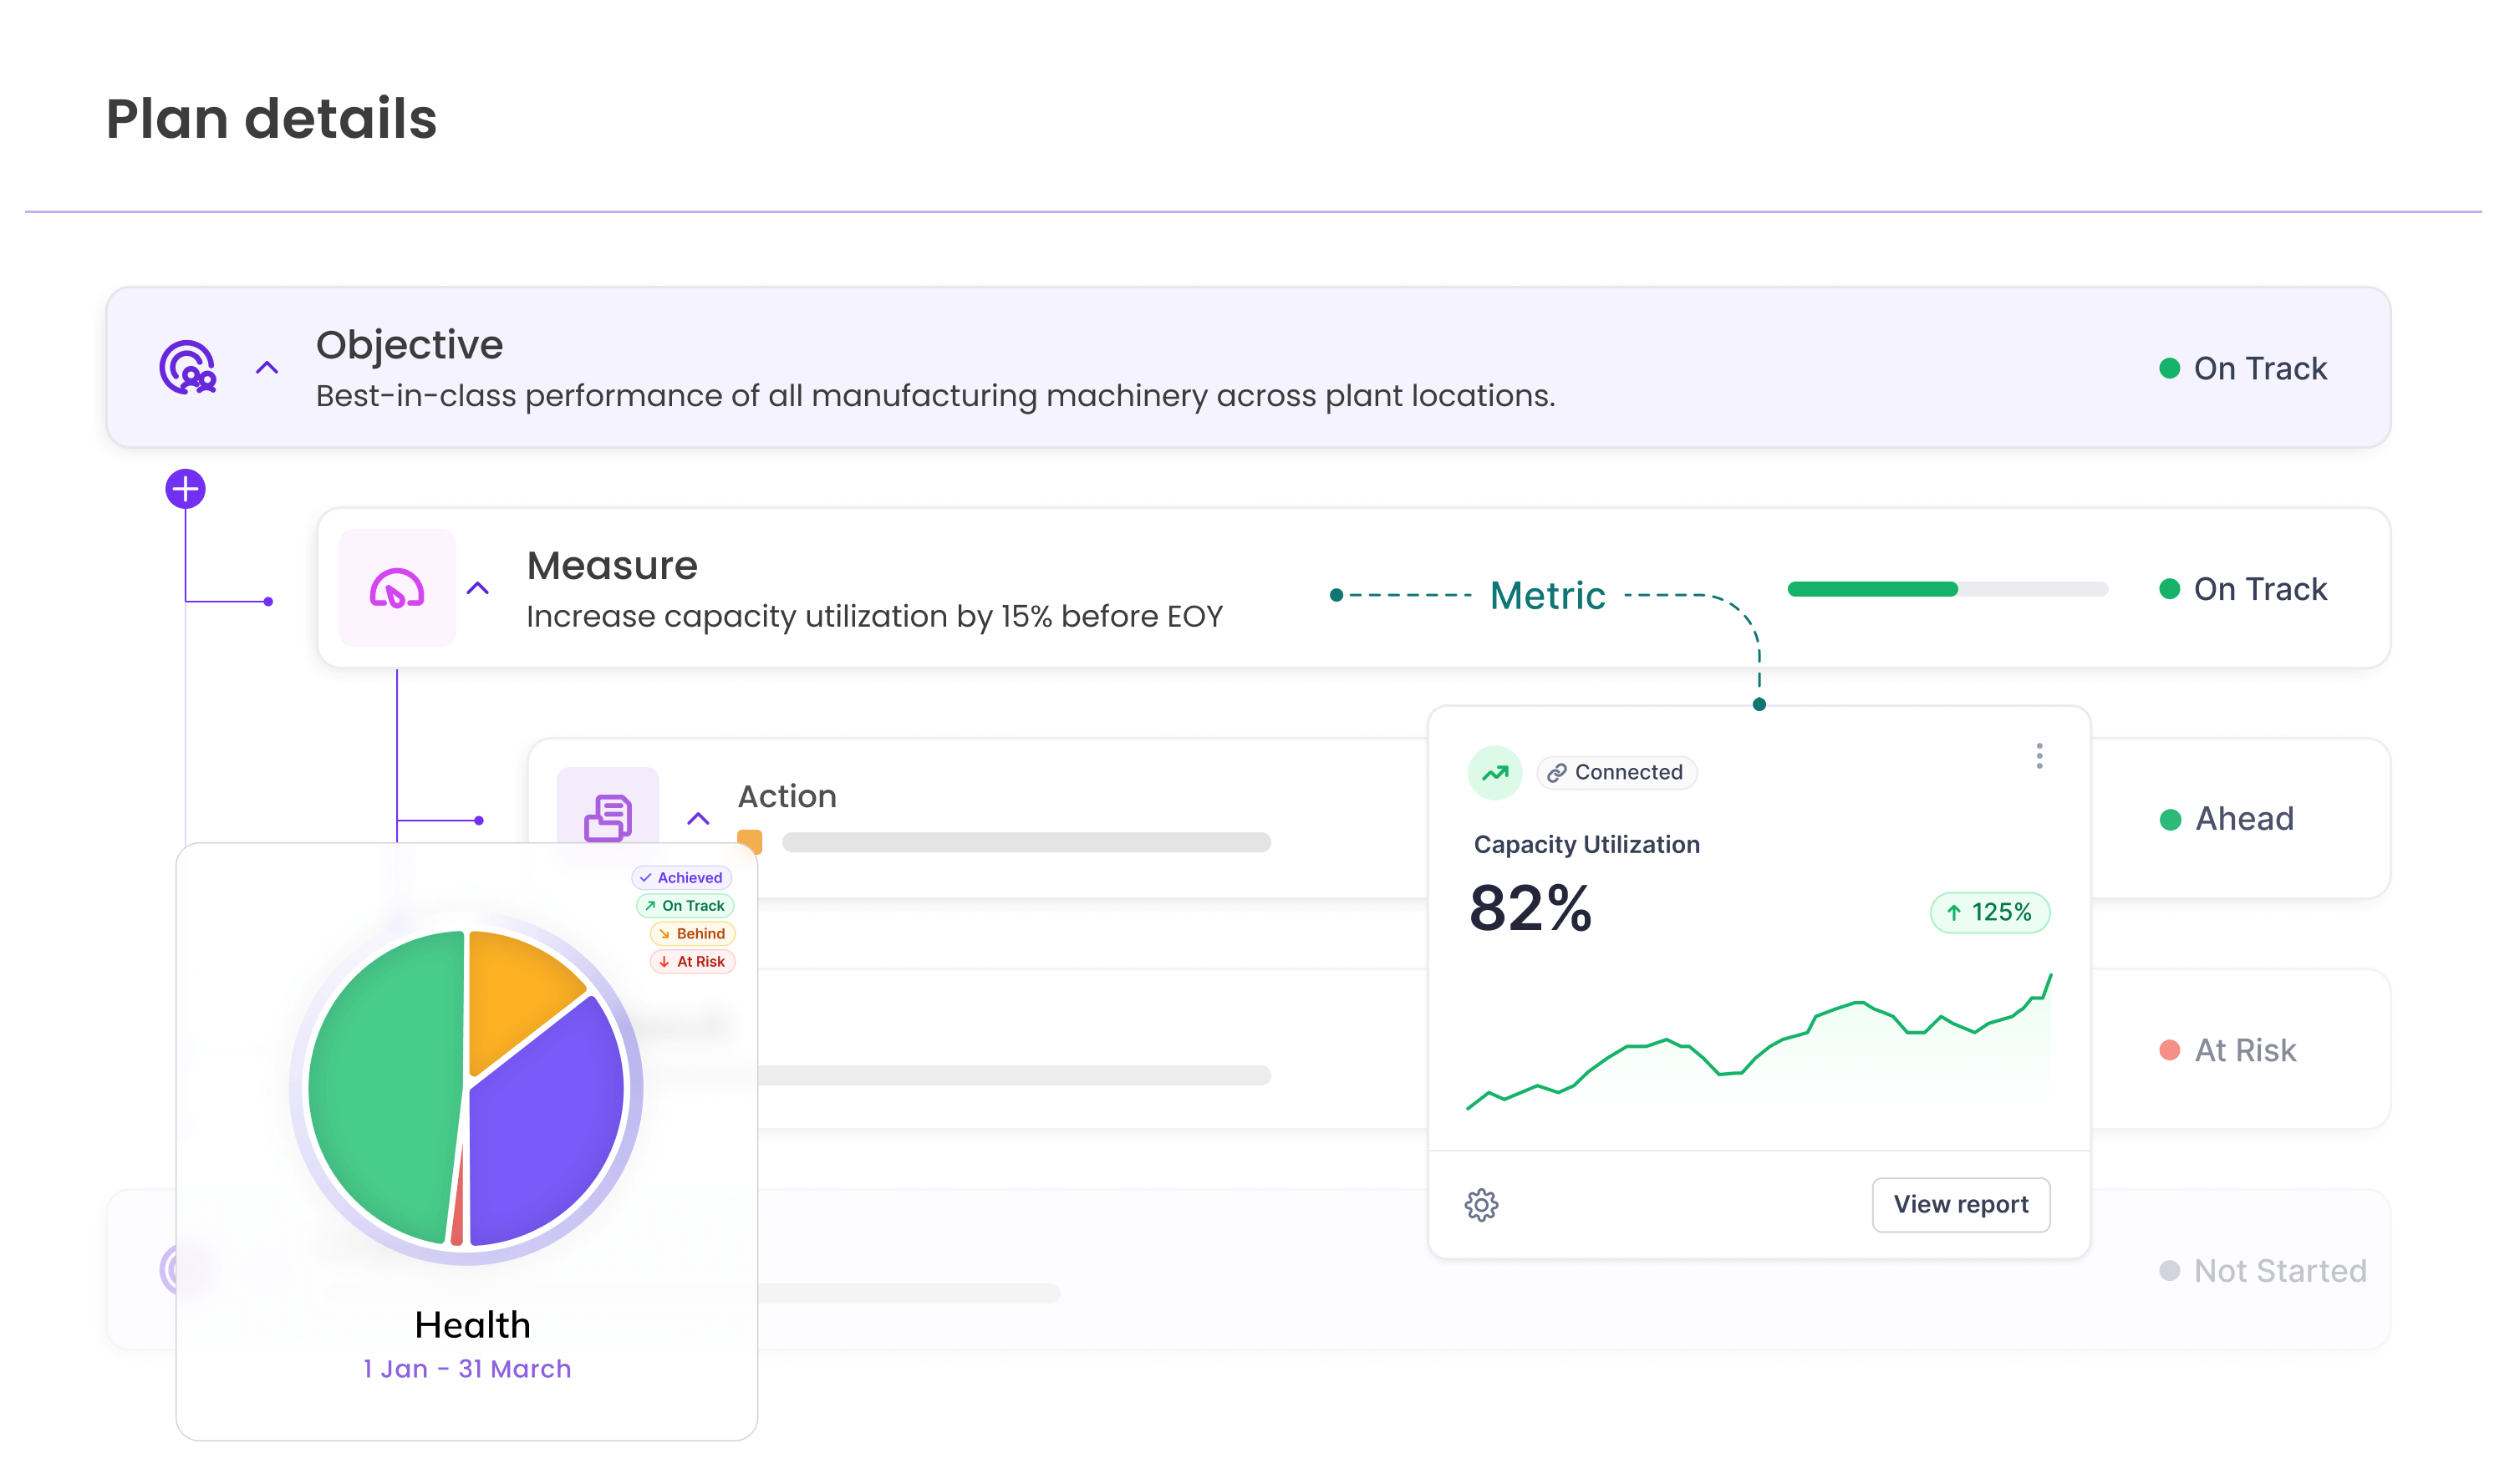
Task: Open the metric card three-dot menu
Action: pyautogui.click(x=2039, y=756)
